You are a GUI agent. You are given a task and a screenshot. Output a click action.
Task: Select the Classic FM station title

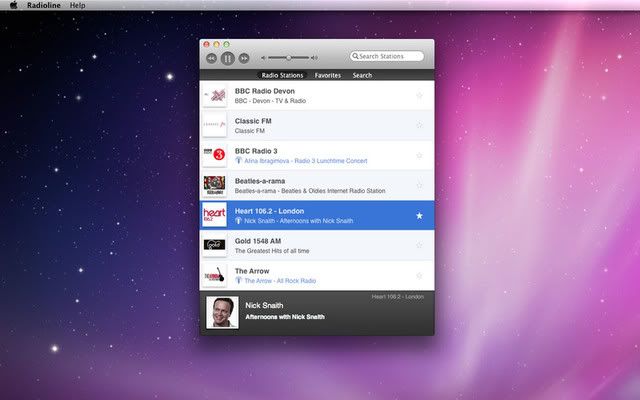click(253, 121)
